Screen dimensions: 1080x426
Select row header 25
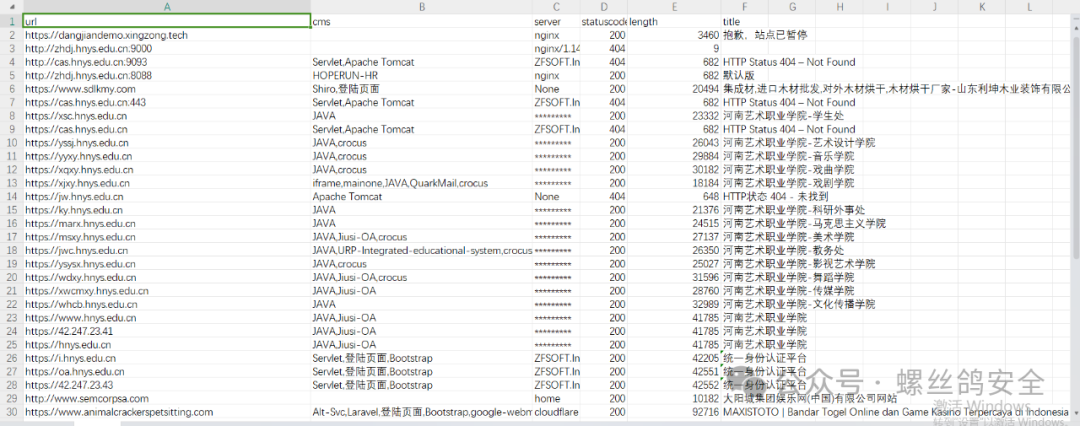[x=11, y=345]
